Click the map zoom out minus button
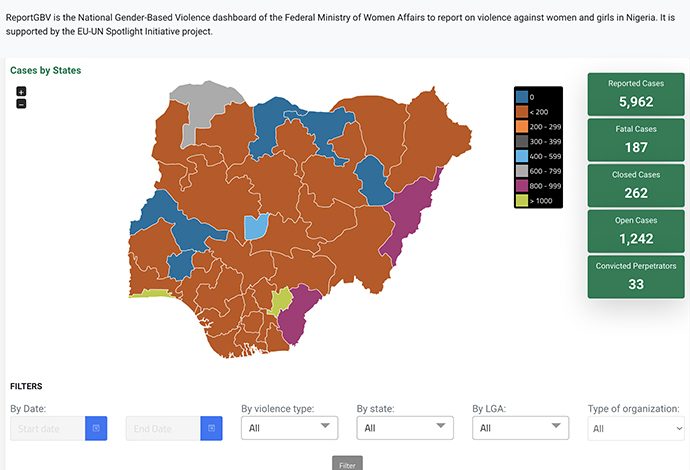The height and width of the screenshot is (470, 690). click(21, 103)
